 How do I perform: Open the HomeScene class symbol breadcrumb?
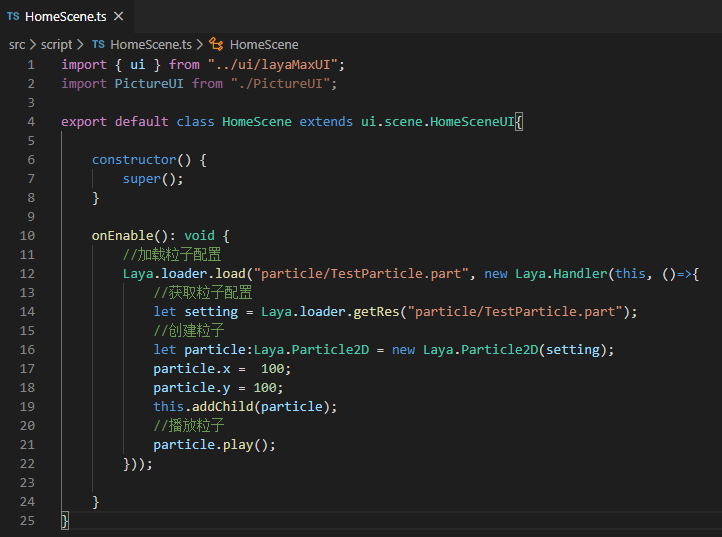tap(264, 44)
